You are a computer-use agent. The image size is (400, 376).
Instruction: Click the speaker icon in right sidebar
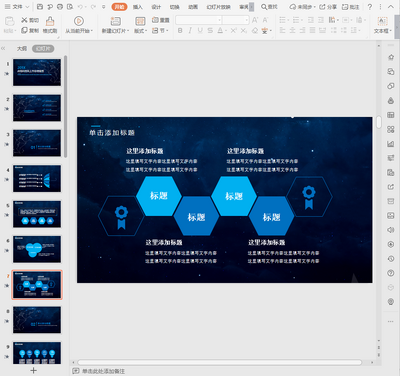click(x=391, y=230)
